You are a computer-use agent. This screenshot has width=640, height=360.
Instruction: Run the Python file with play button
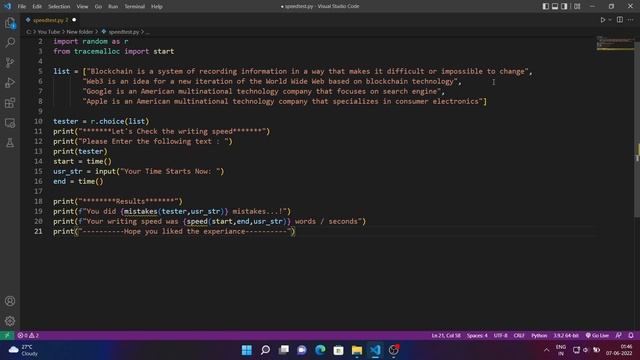[602, 20]
